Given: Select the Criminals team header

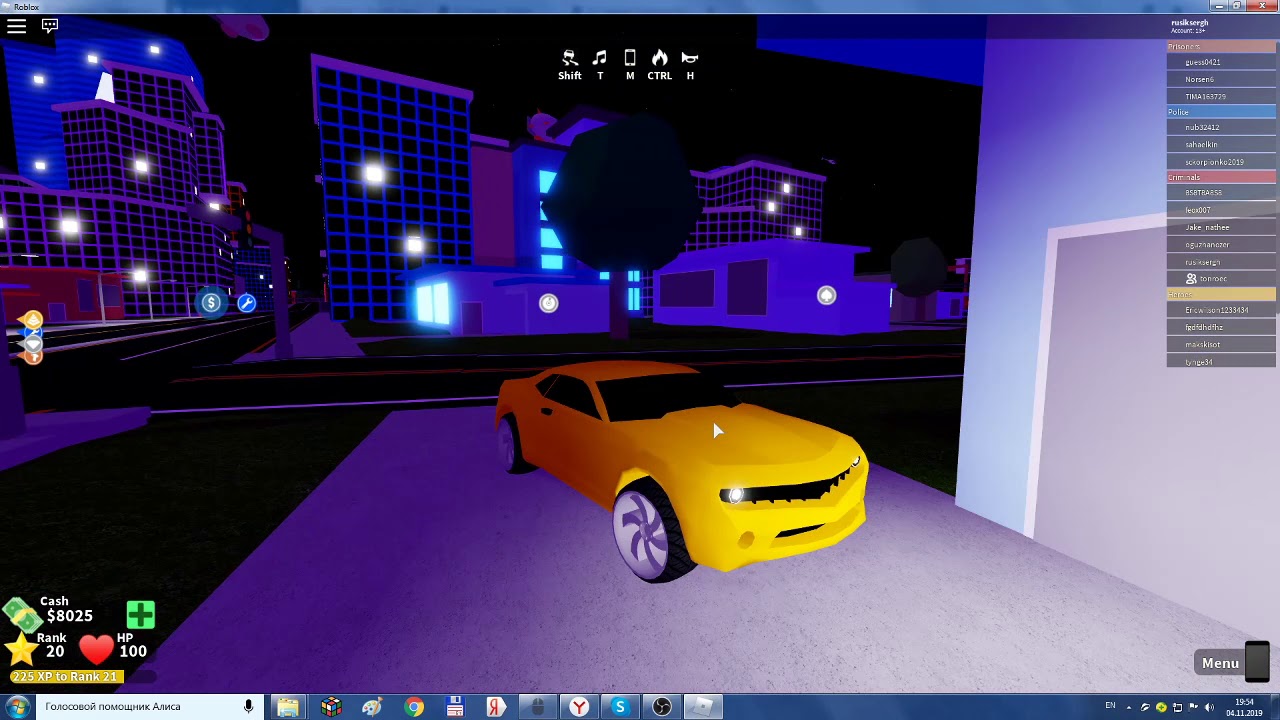Looking at the screenshot, I should pos(1221,177).
